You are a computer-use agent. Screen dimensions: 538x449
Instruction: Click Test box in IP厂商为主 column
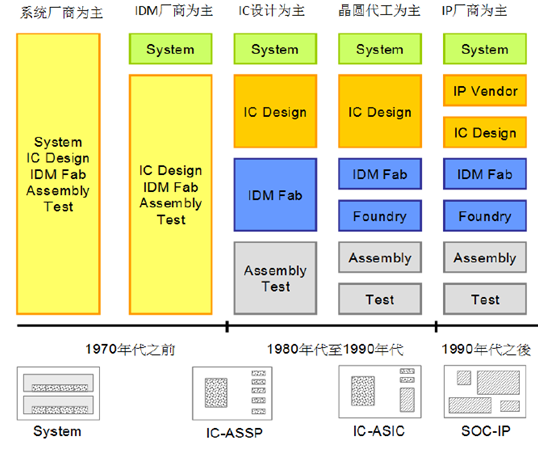485,299
